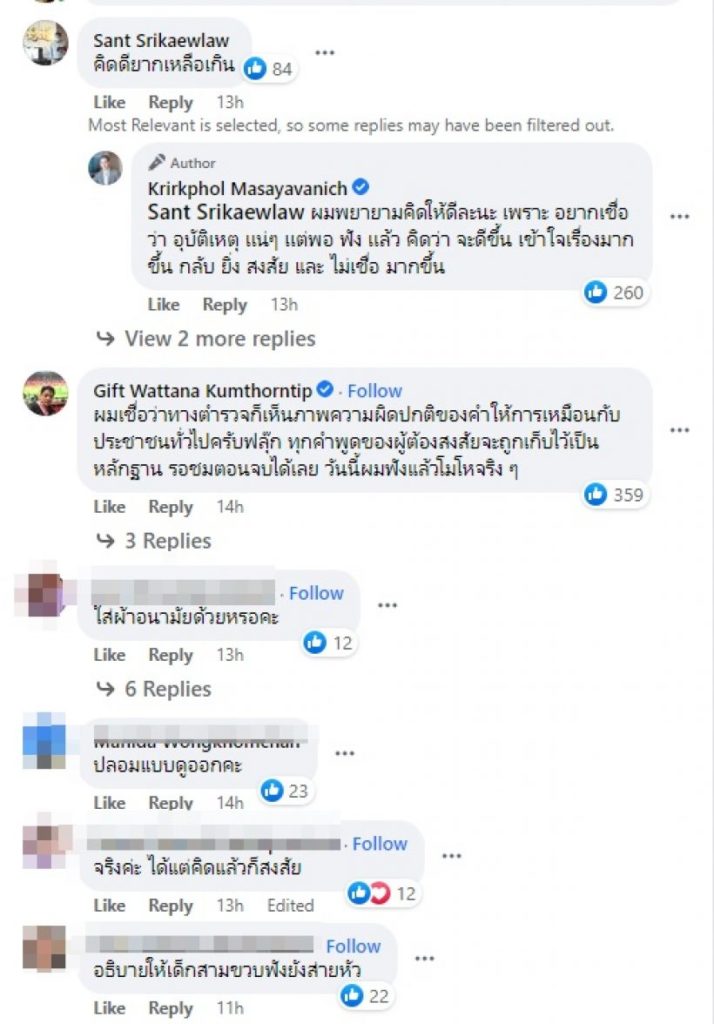Open Gift Wattana Kumthorntip's profile name
The width and height of the screenshot is (714, 1024).
point(203,391)
